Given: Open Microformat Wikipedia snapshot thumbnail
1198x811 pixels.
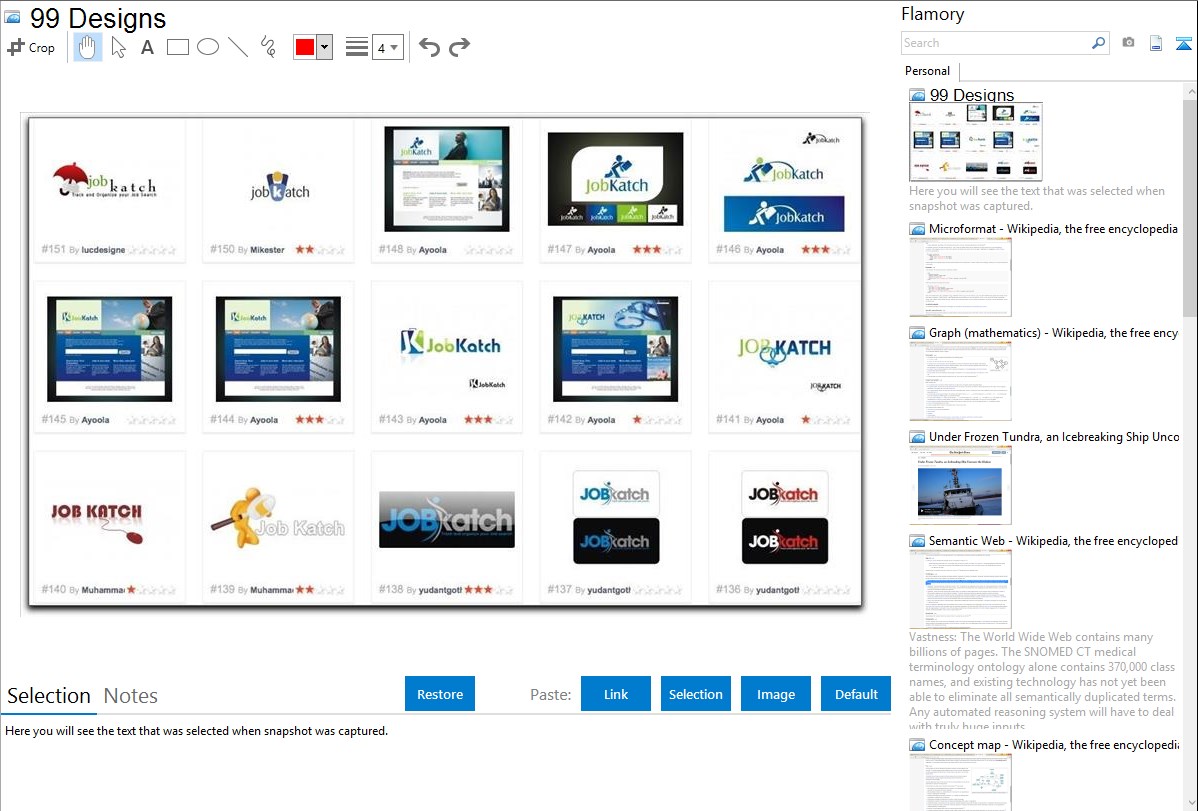Looking at the screenshot, I should click(x=960, y=277).
